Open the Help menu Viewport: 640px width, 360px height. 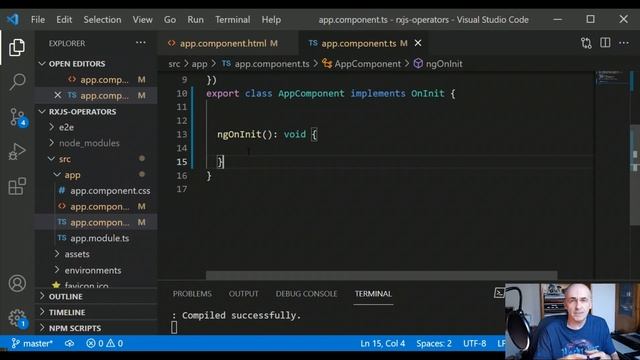[271, 20]
